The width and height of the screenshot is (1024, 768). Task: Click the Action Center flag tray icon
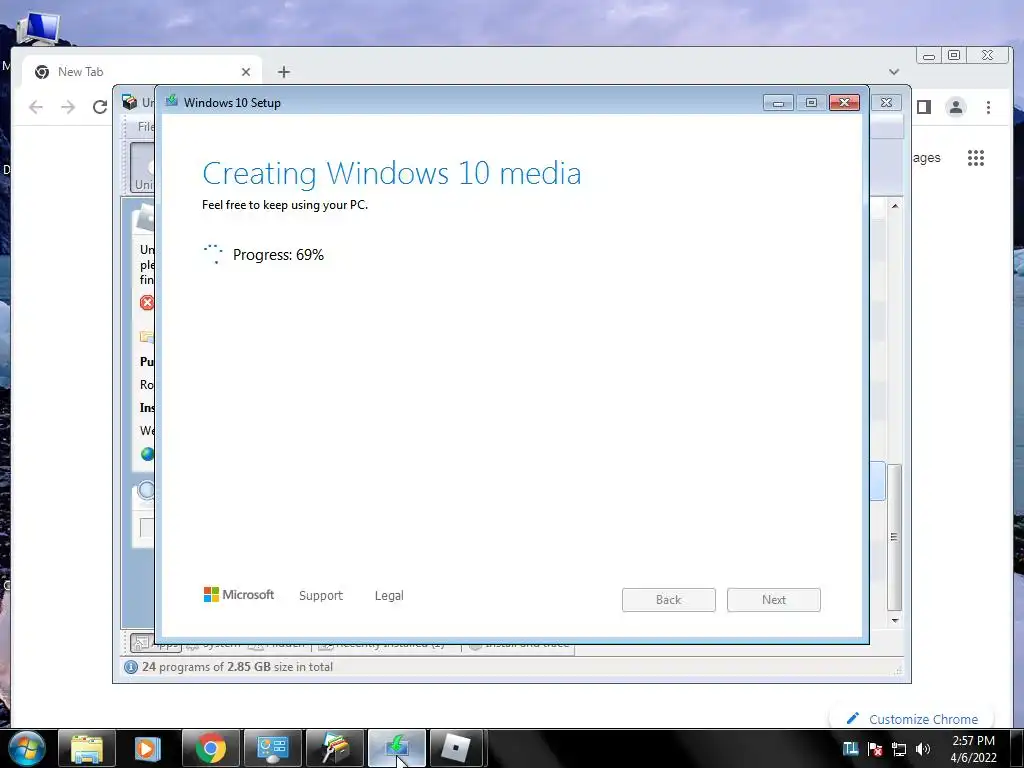[x=875, y=749]
